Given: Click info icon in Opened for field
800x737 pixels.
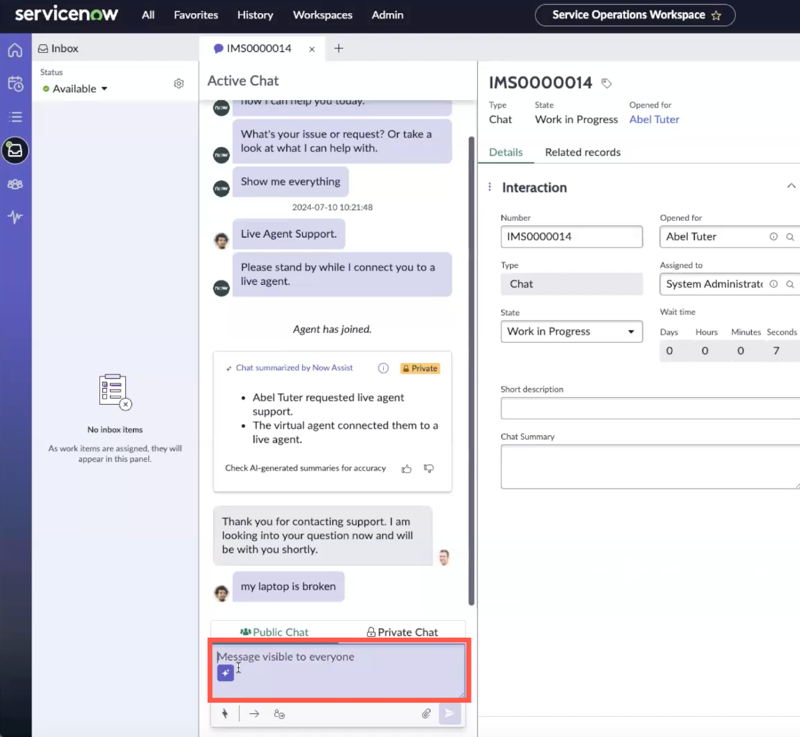Looking at the screenshot, I should coord(773,237).
